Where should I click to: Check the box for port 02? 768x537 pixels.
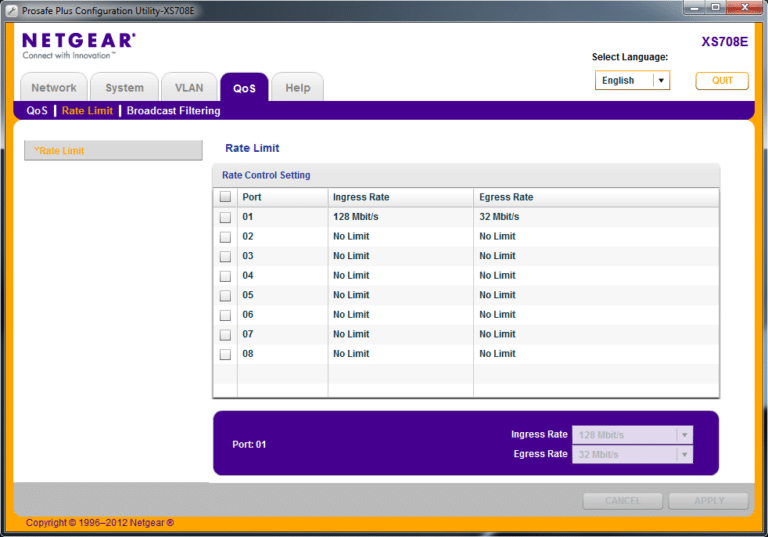coord(225,237)
